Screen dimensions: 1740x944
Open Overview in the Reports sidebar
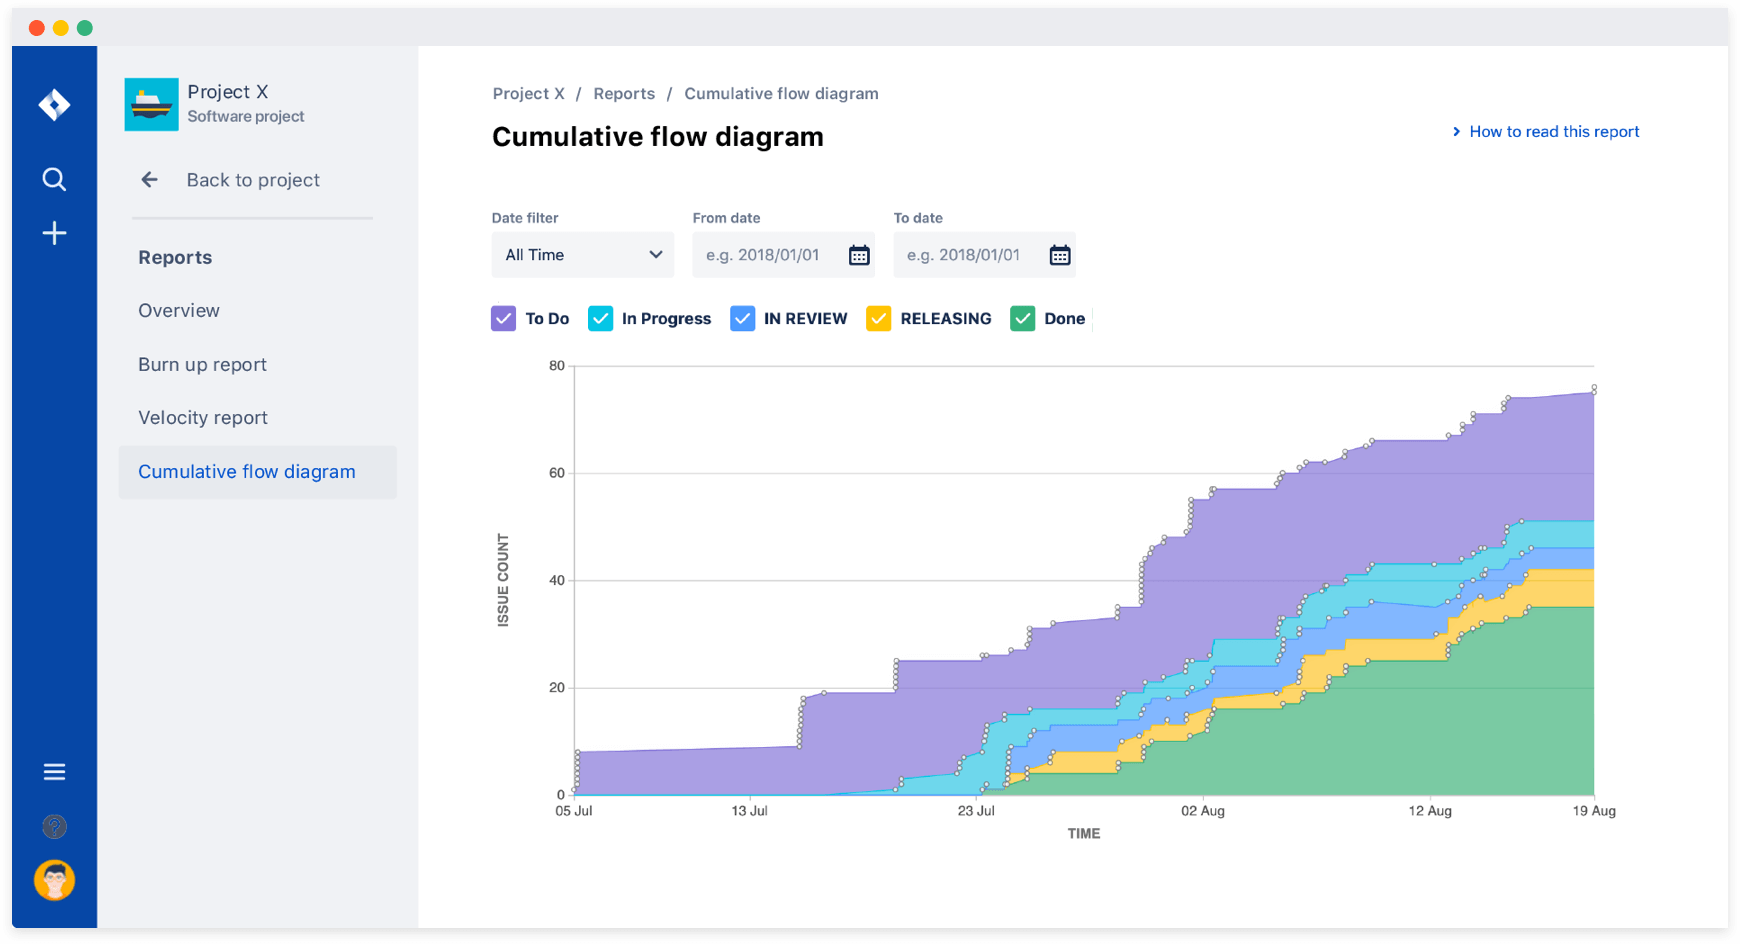point(179,310)
